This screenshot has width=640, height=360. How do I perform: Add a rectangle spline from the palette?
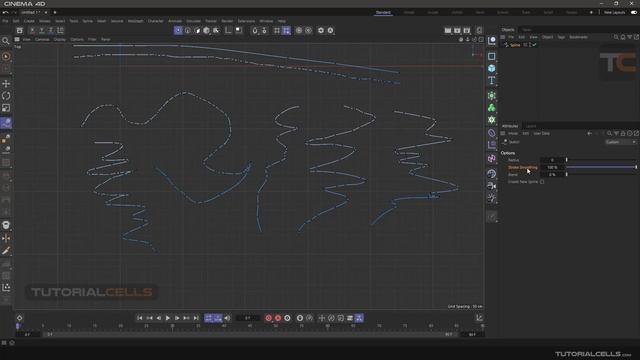[x=492, y=56]
